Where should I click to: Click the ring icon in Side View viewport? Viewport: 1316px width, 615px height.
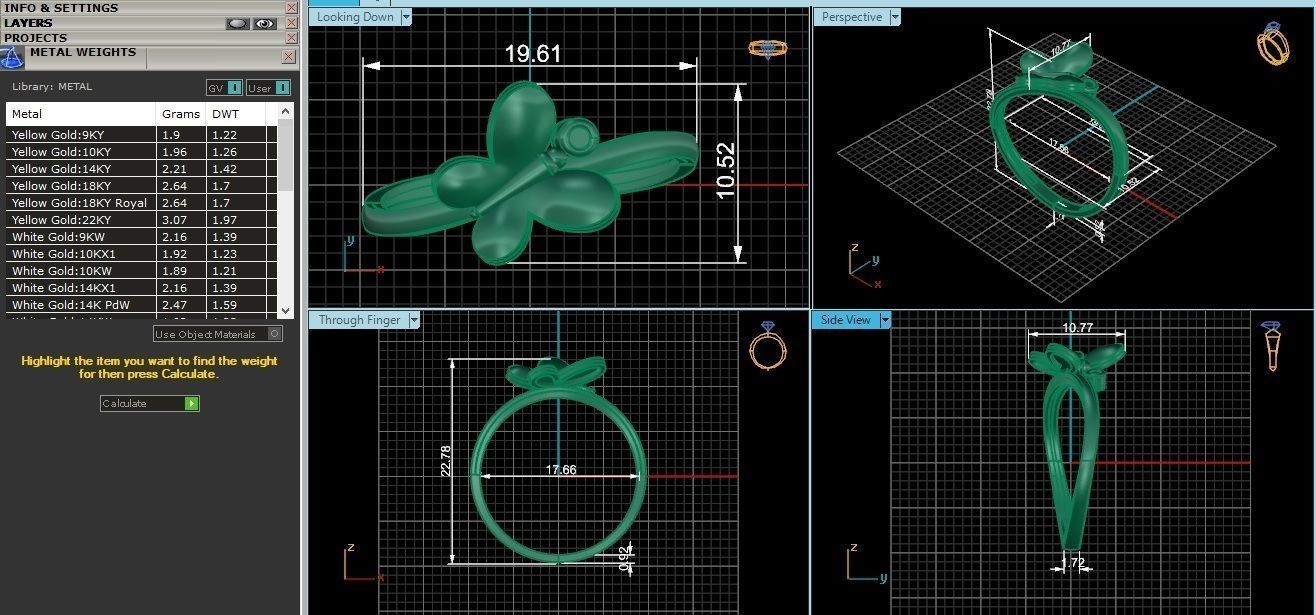click(1271, 346)
